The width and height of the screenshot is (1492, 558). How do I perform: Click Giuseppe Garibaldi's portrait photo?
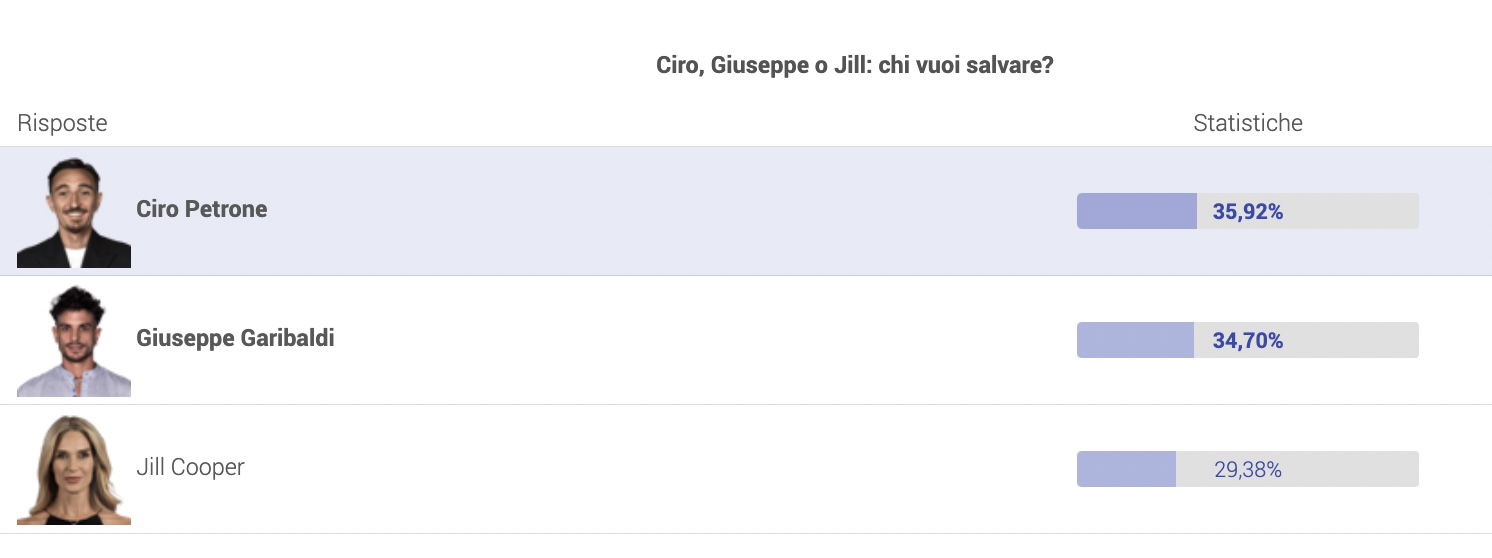coord(74,340)
